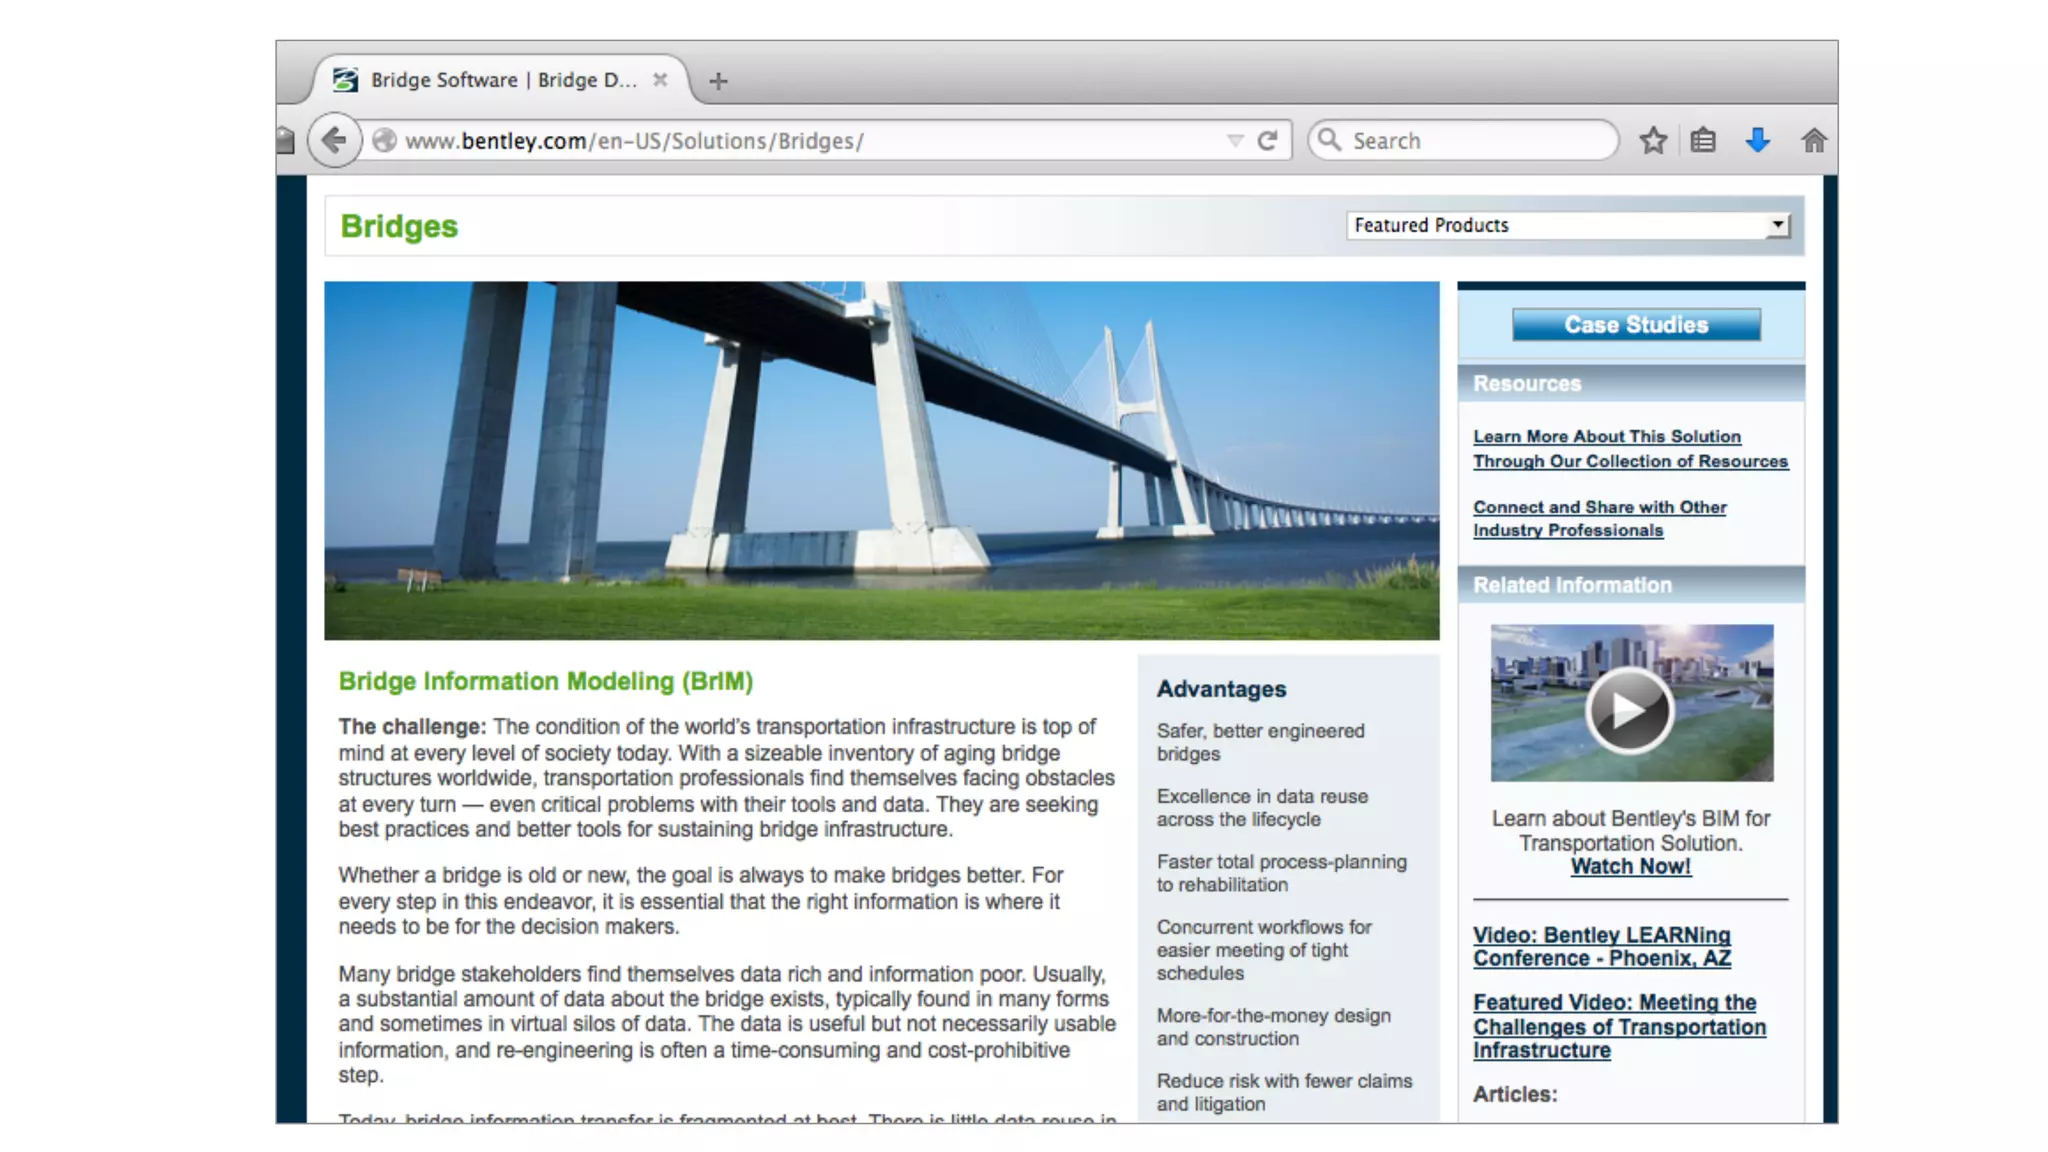Open the bookmarks list icon
Image resolution: width=2048 pixels, height=1152 pixels.
[1703, 141]
